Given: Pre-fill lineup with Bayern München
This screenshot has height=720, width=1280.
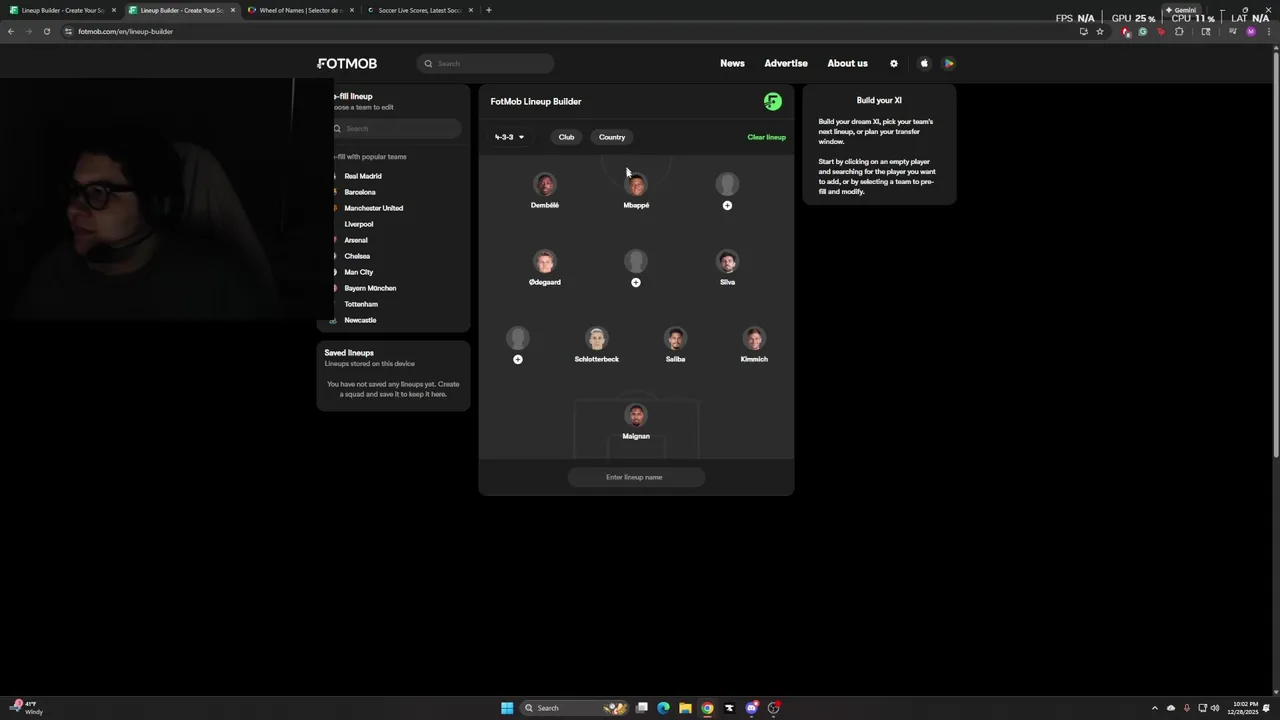Looking at the screenshot, I should tap(370, 288).
